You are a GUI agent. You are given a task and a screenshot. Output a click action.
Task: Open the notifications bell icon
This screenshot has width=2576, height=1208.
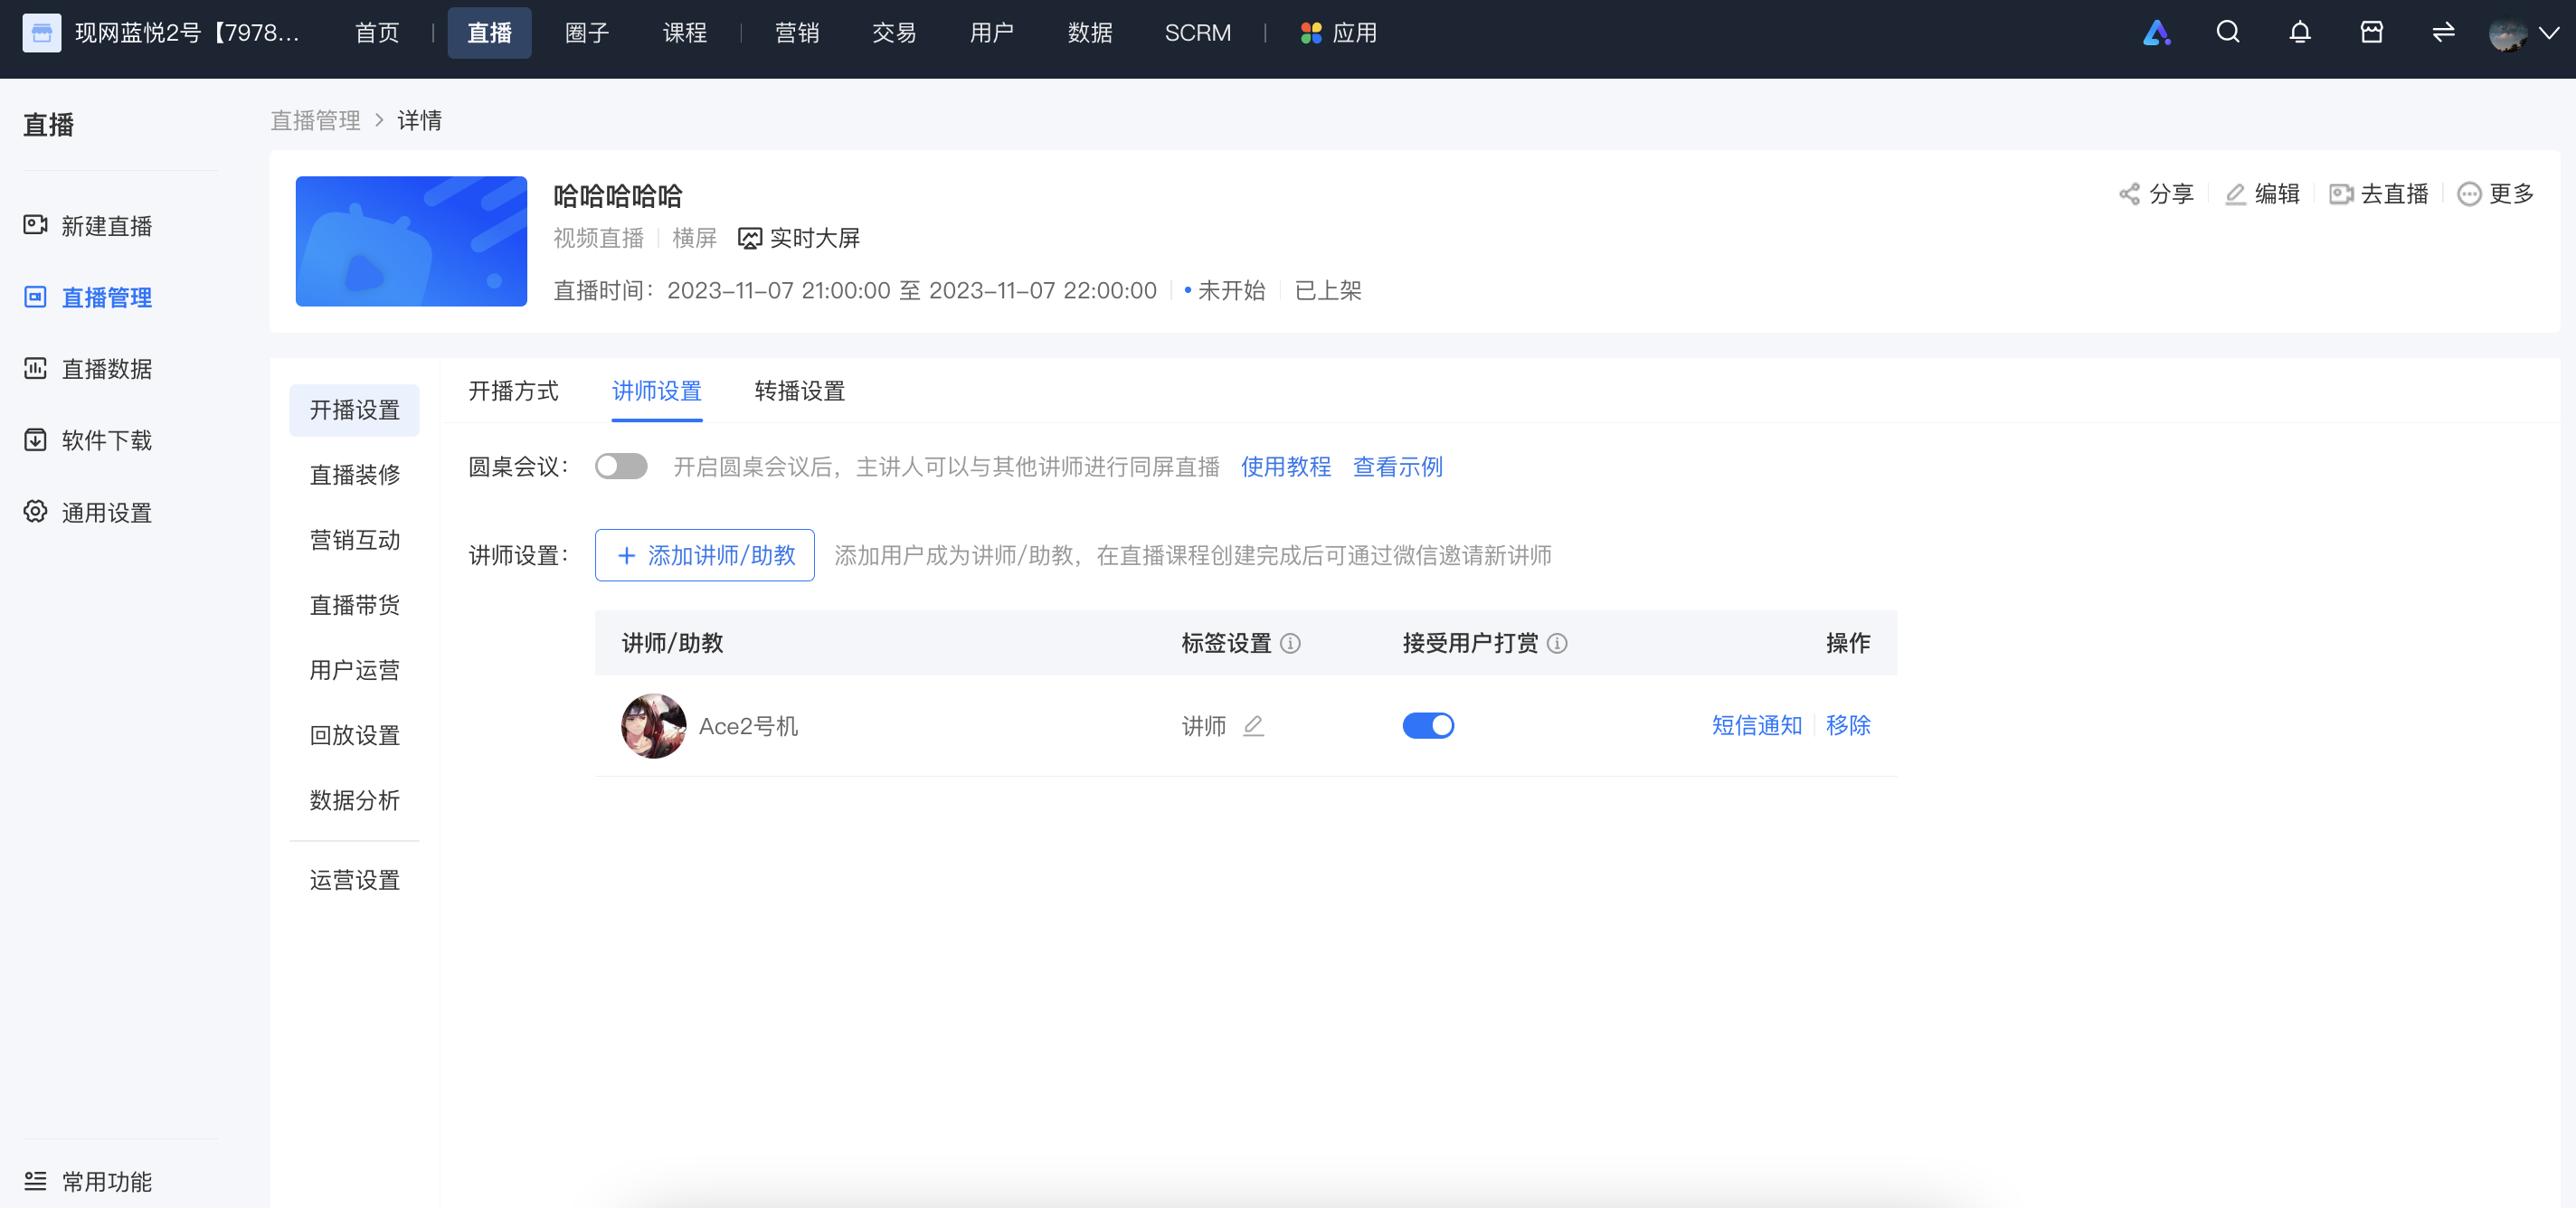click(2299, 33)
